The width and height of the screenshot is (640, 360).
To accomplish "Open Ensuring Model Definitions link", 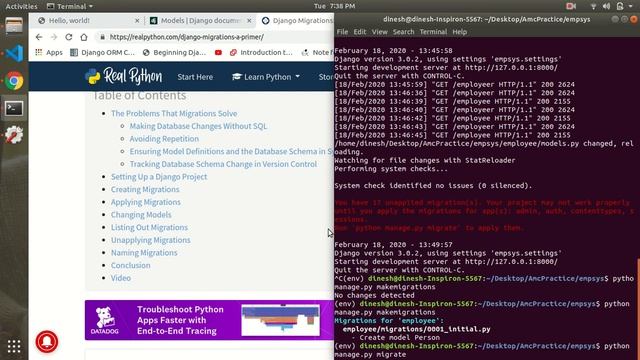I will (231, 151).
